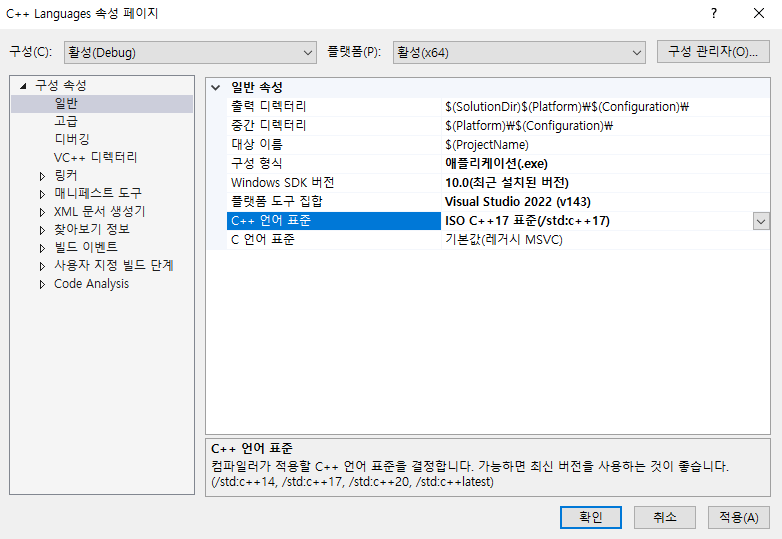Select the C 언어 표준 property row

(x=498, y=239)
